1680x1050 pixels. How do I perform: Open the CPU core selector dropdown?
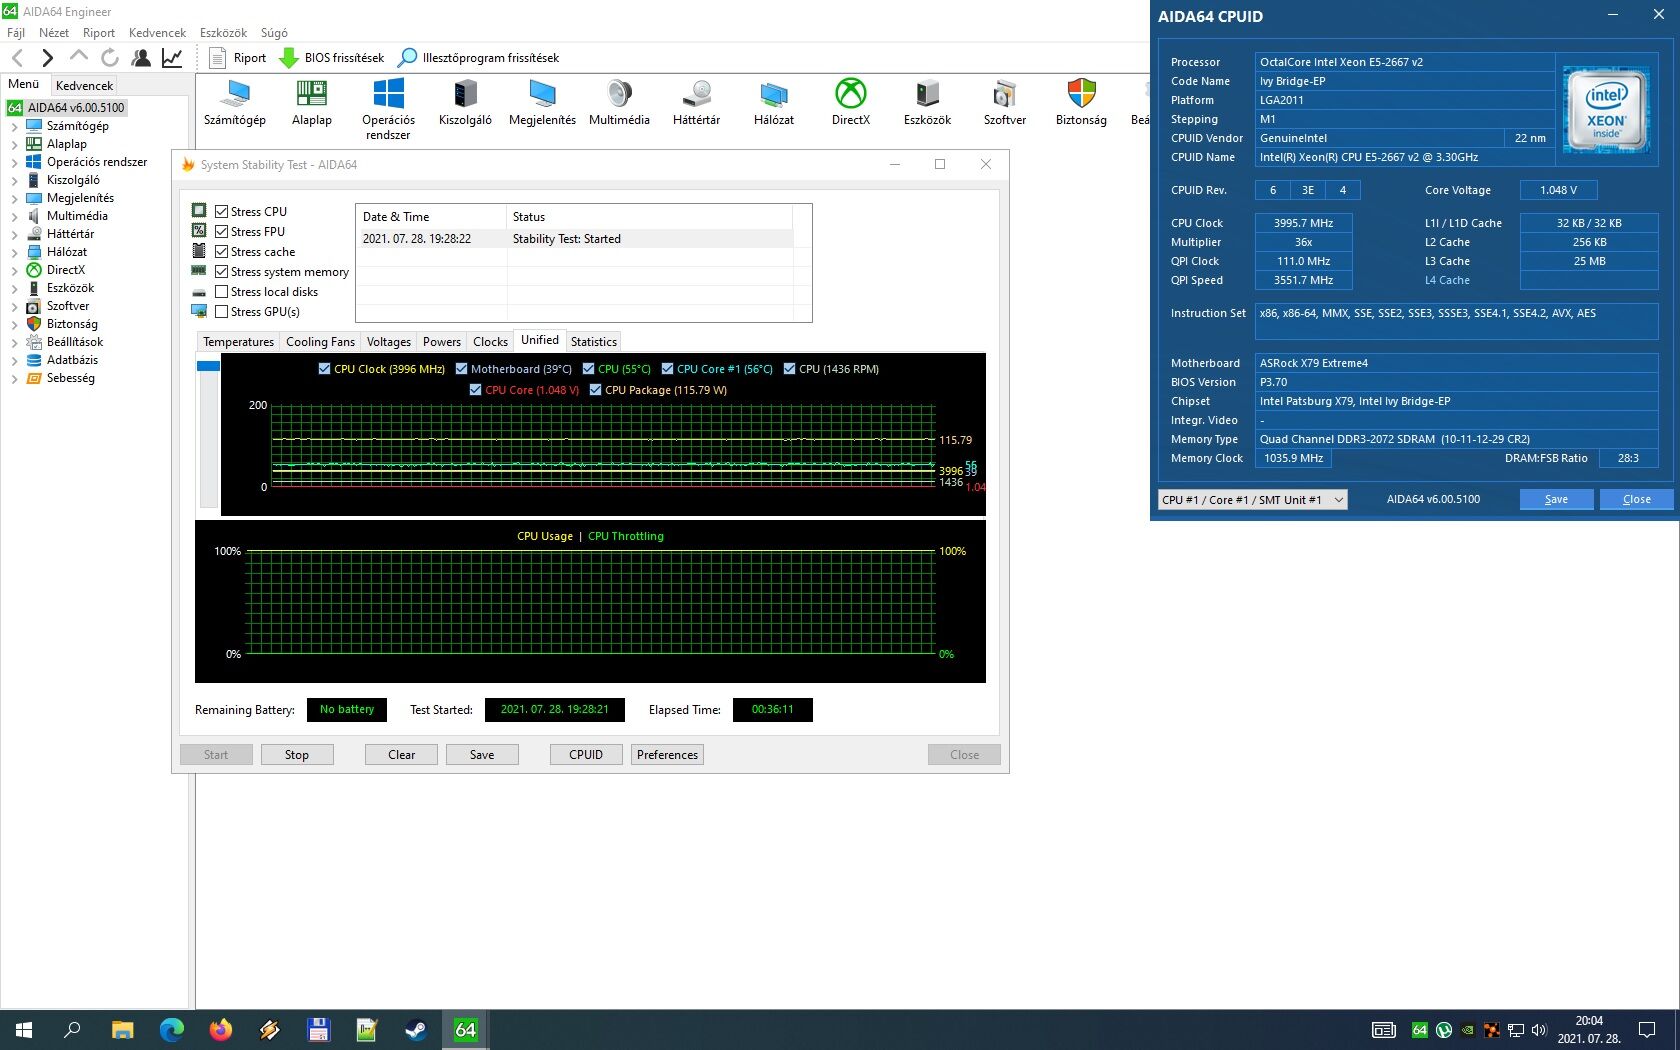1253,500
